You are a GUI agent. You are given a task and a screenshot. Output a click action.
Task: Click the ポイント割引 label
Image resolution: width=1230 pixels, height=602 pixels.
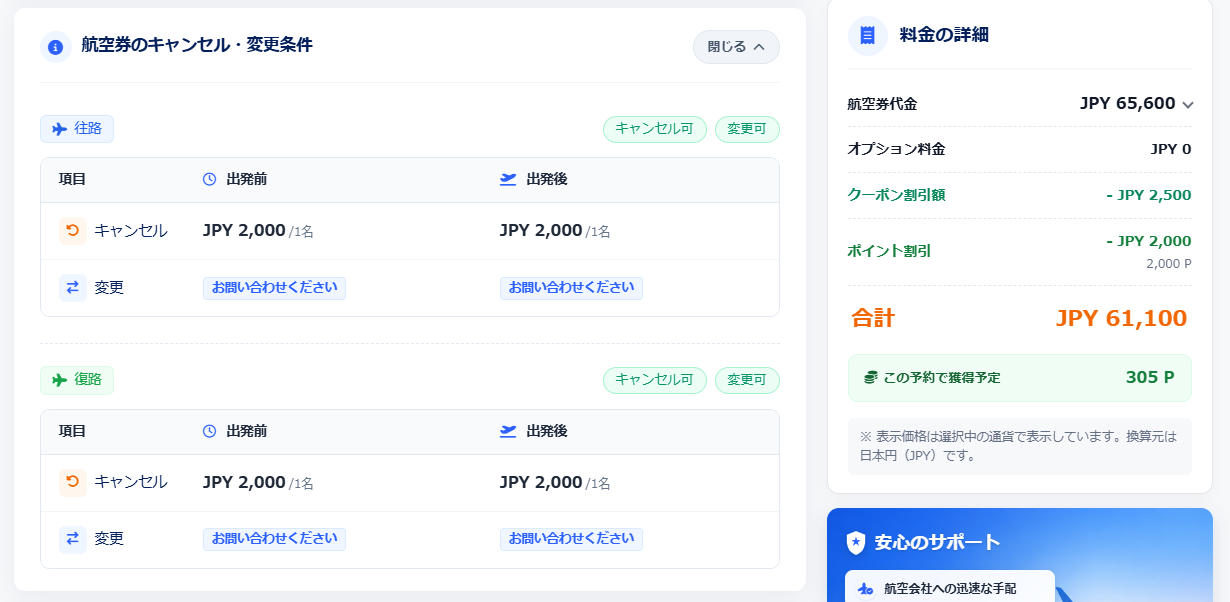point(889,251)
